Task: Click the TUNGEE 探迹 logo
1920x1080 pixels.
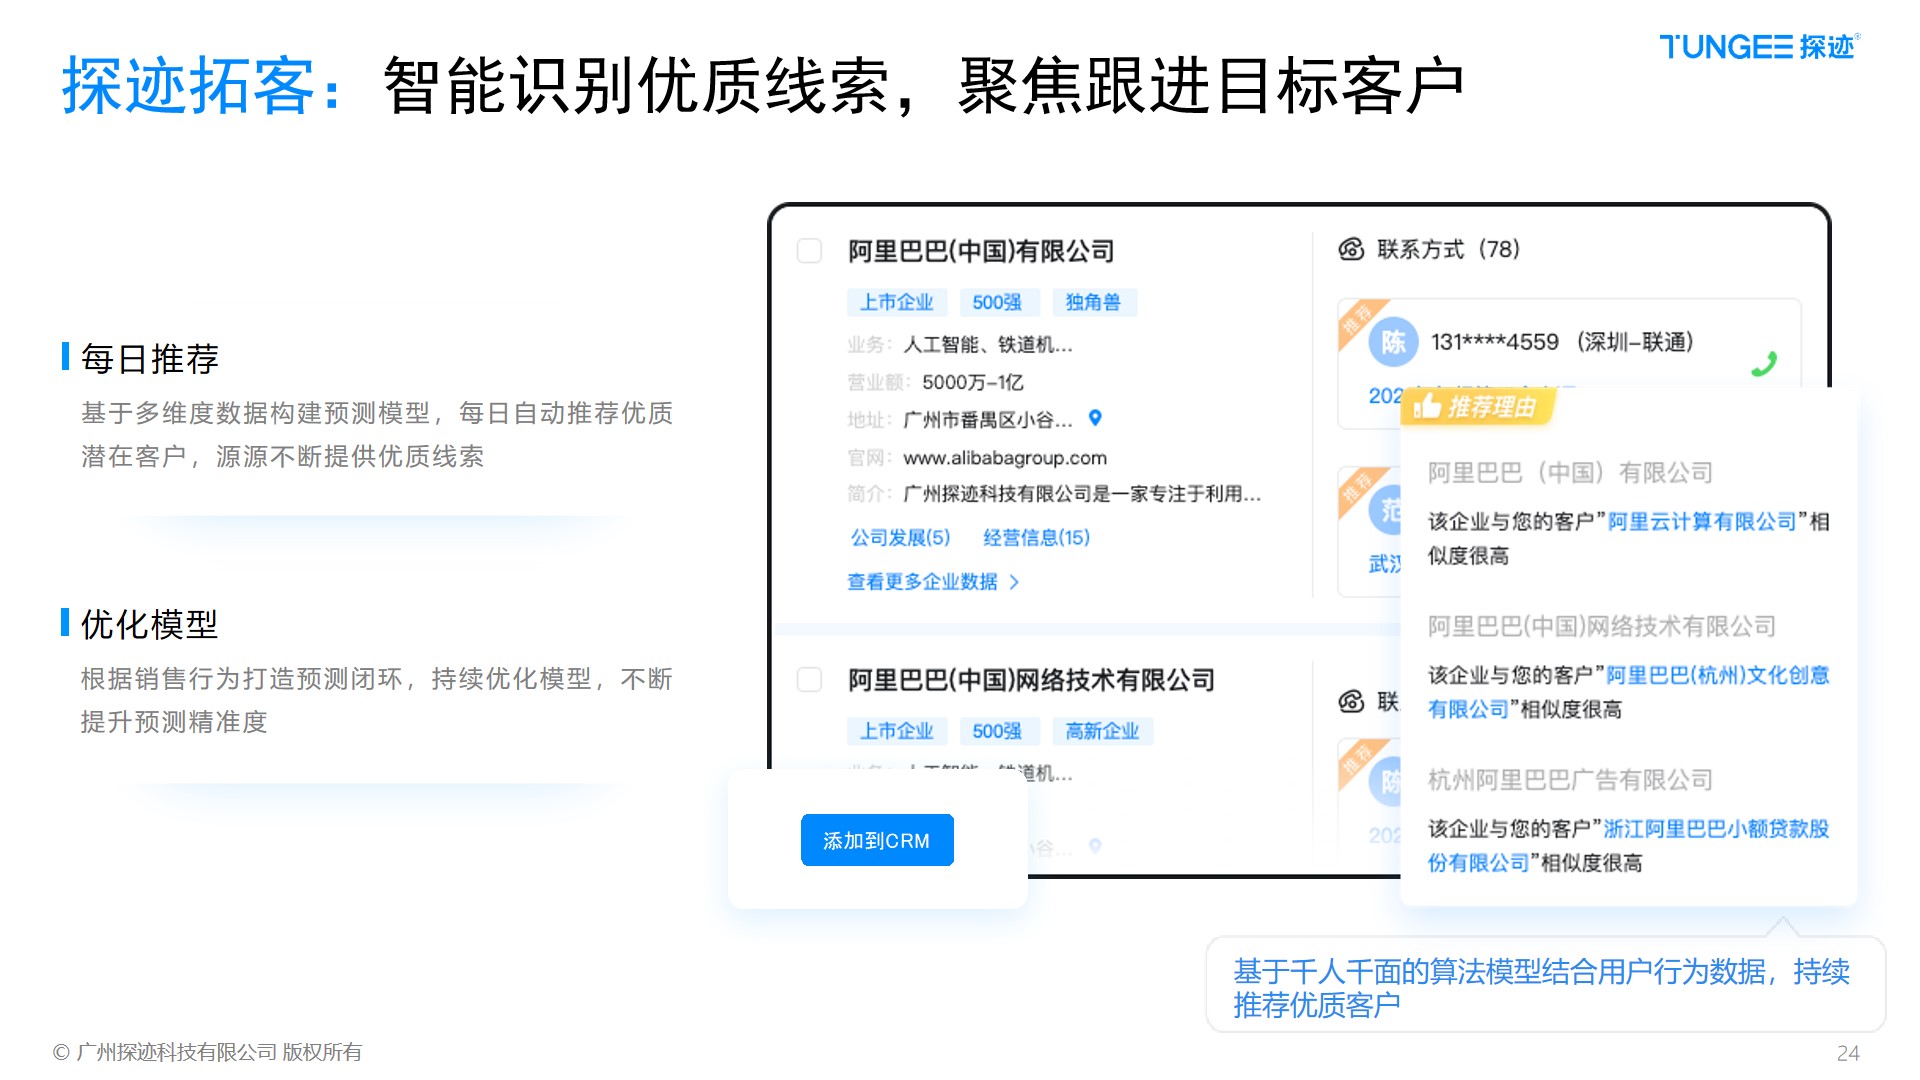Action: click(1758, 47)
